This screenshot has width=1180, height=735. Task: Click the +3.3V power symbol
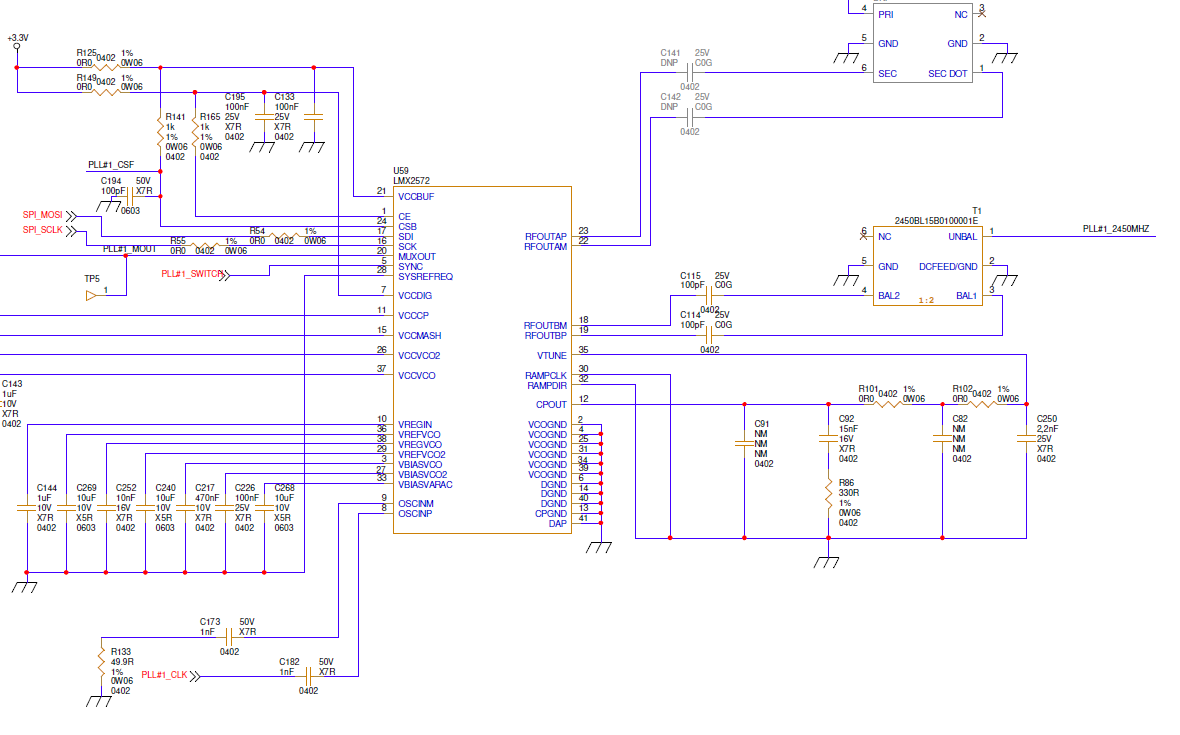(x=17, y=44)
